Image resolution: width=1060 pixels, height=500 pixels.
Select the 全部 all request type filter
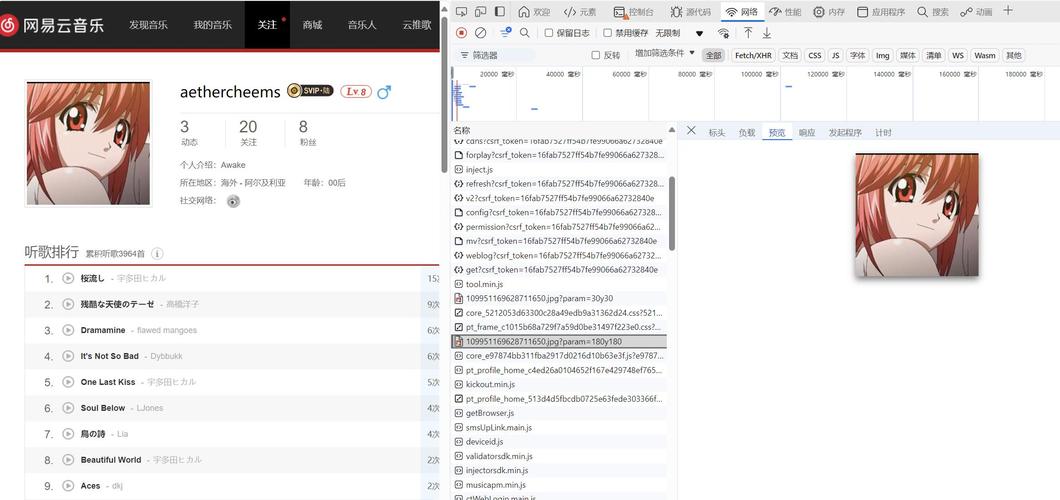coord(714,55)
